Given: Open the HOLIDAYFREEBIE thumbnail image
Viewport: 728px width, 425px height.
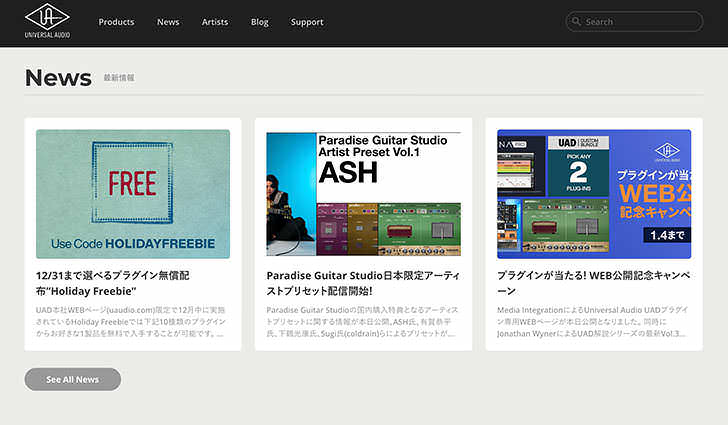Looking at the screenshot, I should (133, 194).
